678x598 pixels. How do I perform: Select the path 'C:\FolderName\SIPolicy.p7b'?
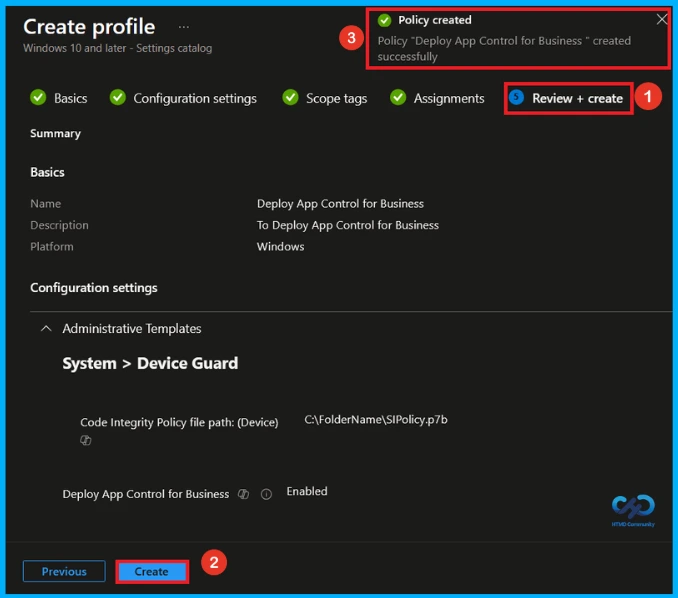[x=376, y=420]
